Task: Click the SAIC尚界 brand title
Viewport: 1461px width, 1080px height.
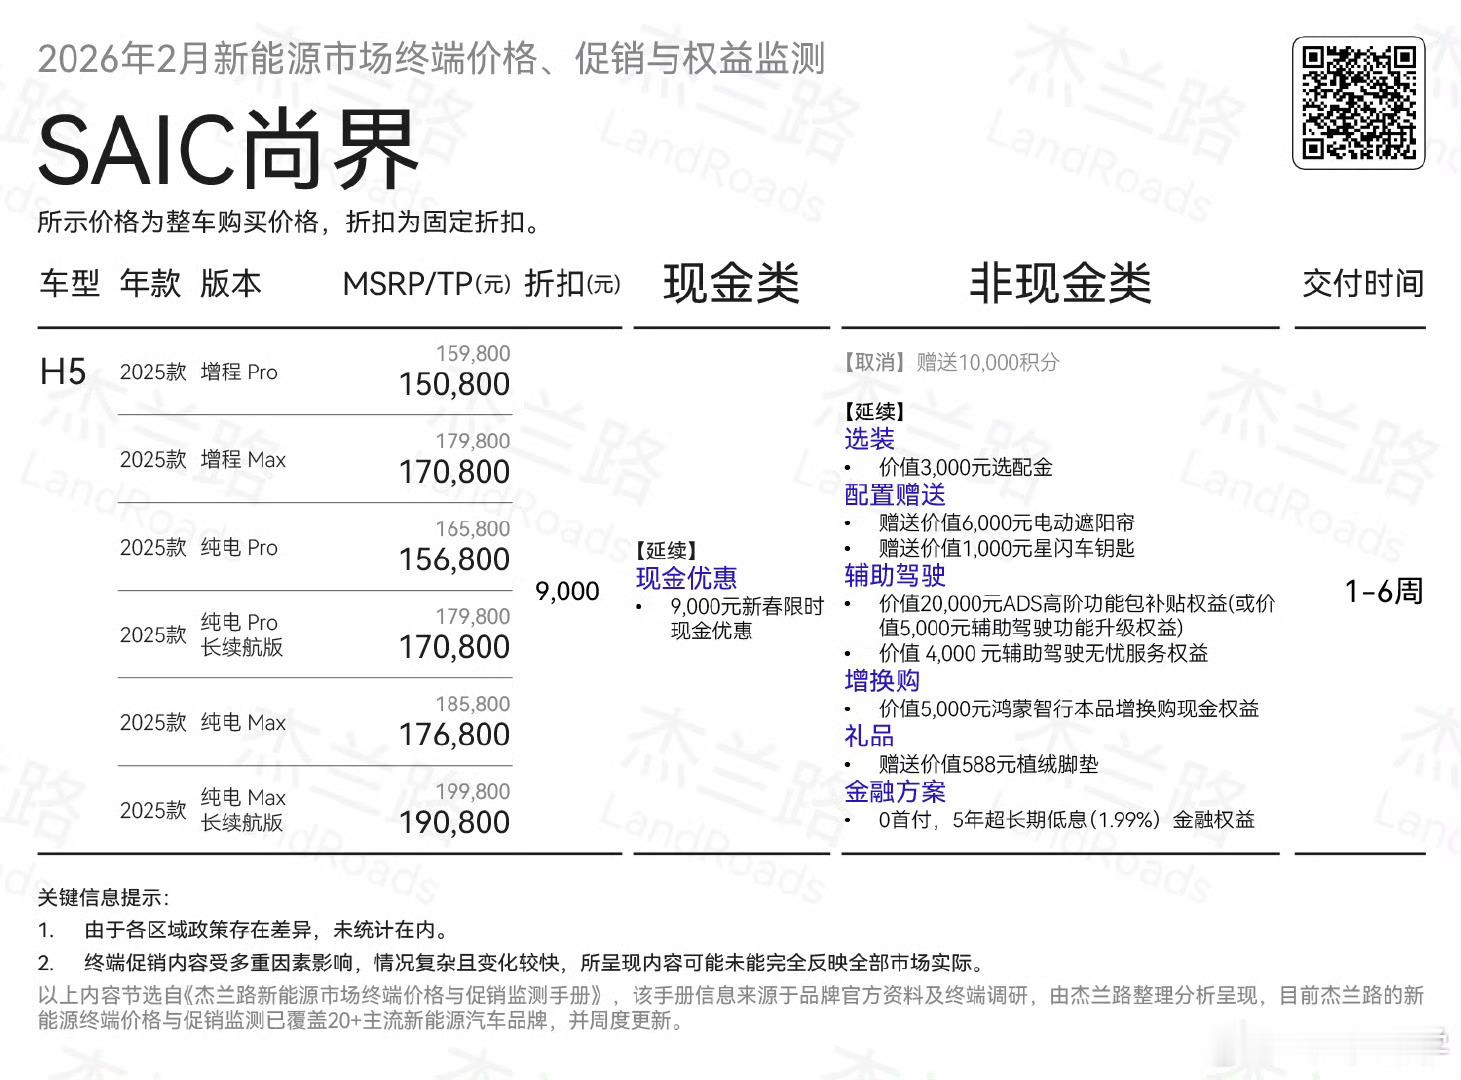Action: 227,150
